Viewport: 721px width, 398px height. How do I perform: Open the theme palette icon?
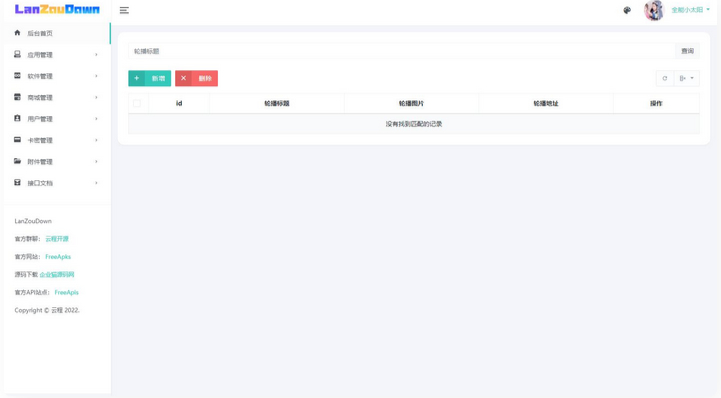[x=627, y=10]
